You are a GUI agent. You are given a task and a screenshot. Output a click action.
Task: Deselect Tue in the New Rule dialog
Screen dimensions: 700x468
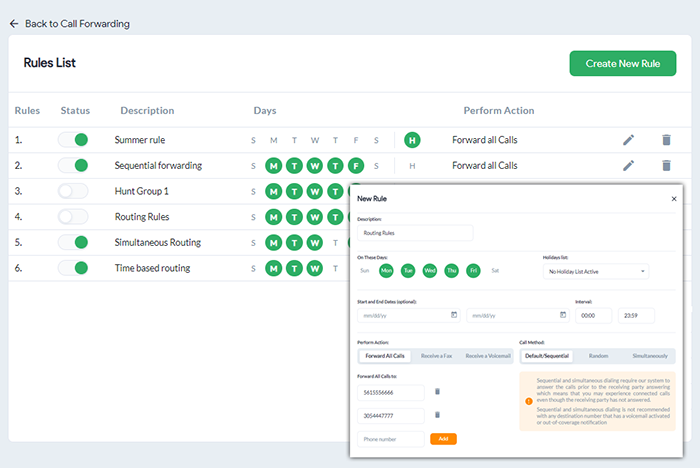[408, 271]
